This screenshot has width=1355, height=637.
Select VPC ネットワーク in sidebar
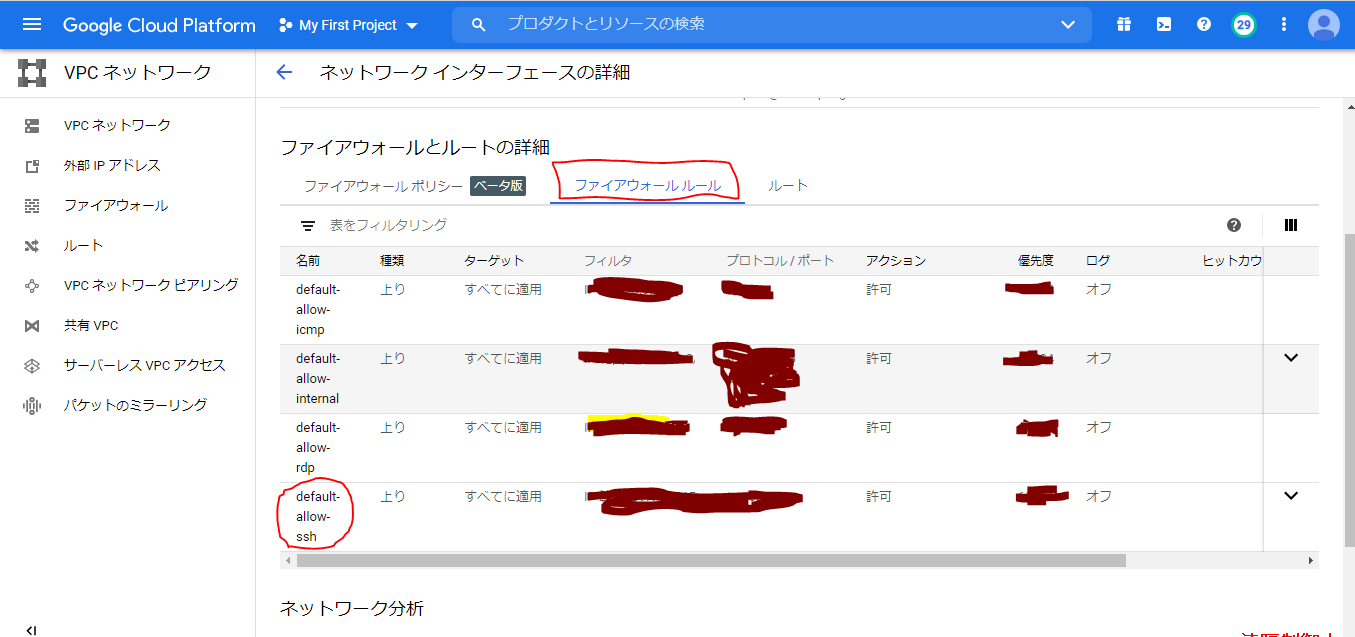tap(117, 125)
